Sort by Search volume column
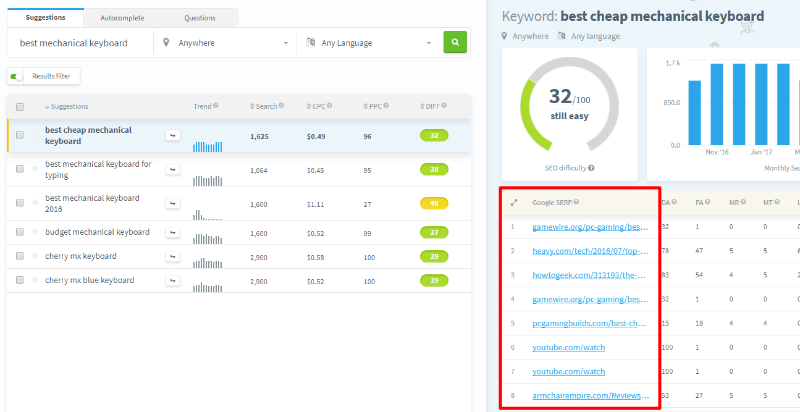This screenshot has width=800, height=412. click(x=263, y=106)
